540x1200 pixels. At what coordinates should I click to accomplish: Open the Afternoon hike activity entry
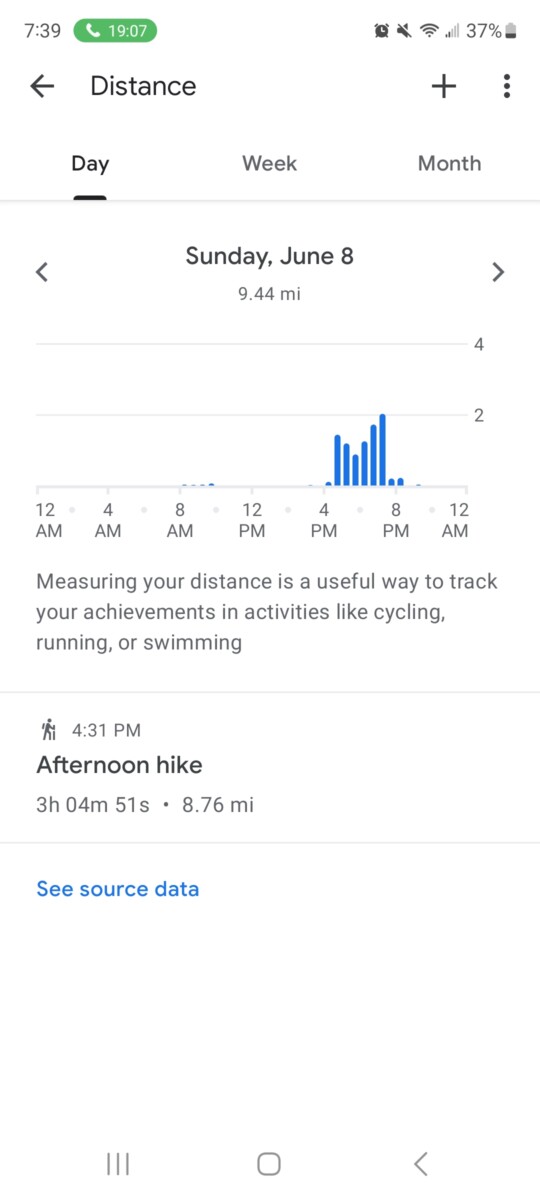(x=270, y=767)
